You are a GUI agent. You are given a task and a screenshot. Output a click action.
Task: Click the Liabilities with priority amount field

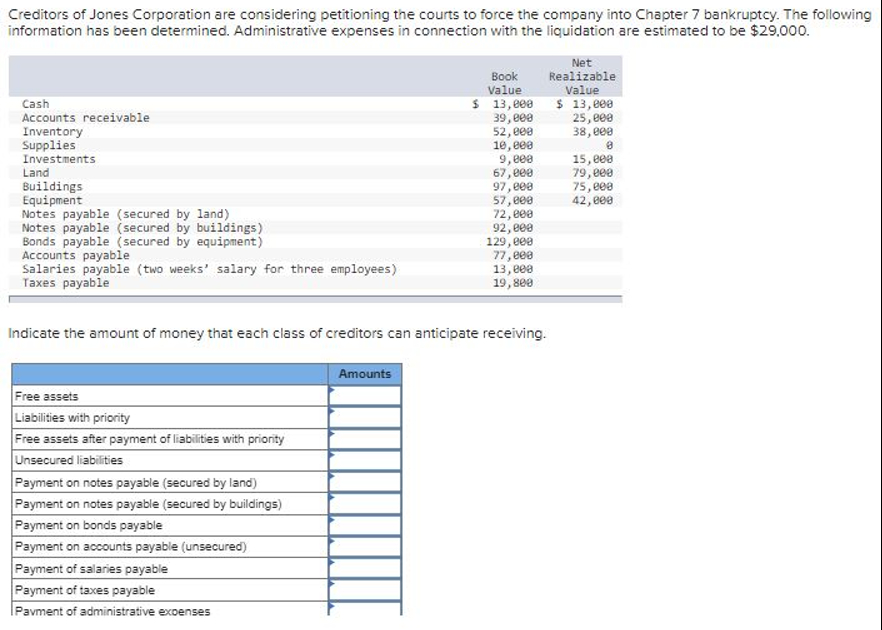click(364, 416)
